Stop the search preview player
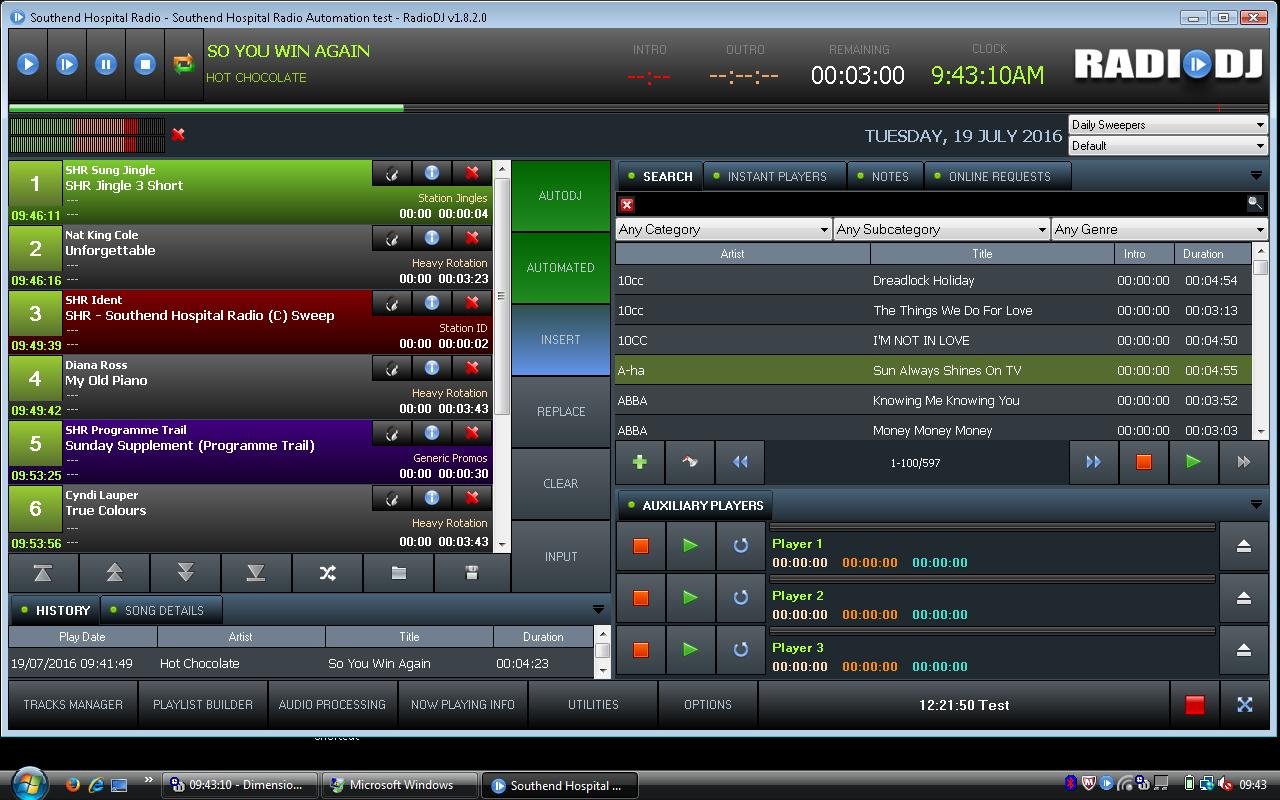Image resolution: width=1280 pixels, height=800 pixels. [x=1143, y=462]
